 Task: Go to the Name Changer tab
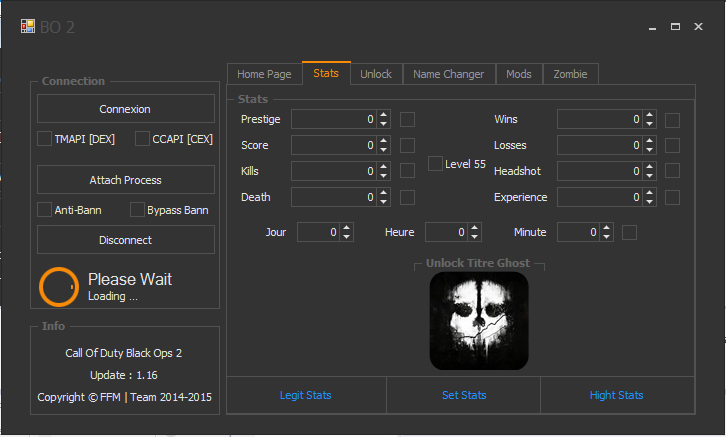[x=449, y=74]
